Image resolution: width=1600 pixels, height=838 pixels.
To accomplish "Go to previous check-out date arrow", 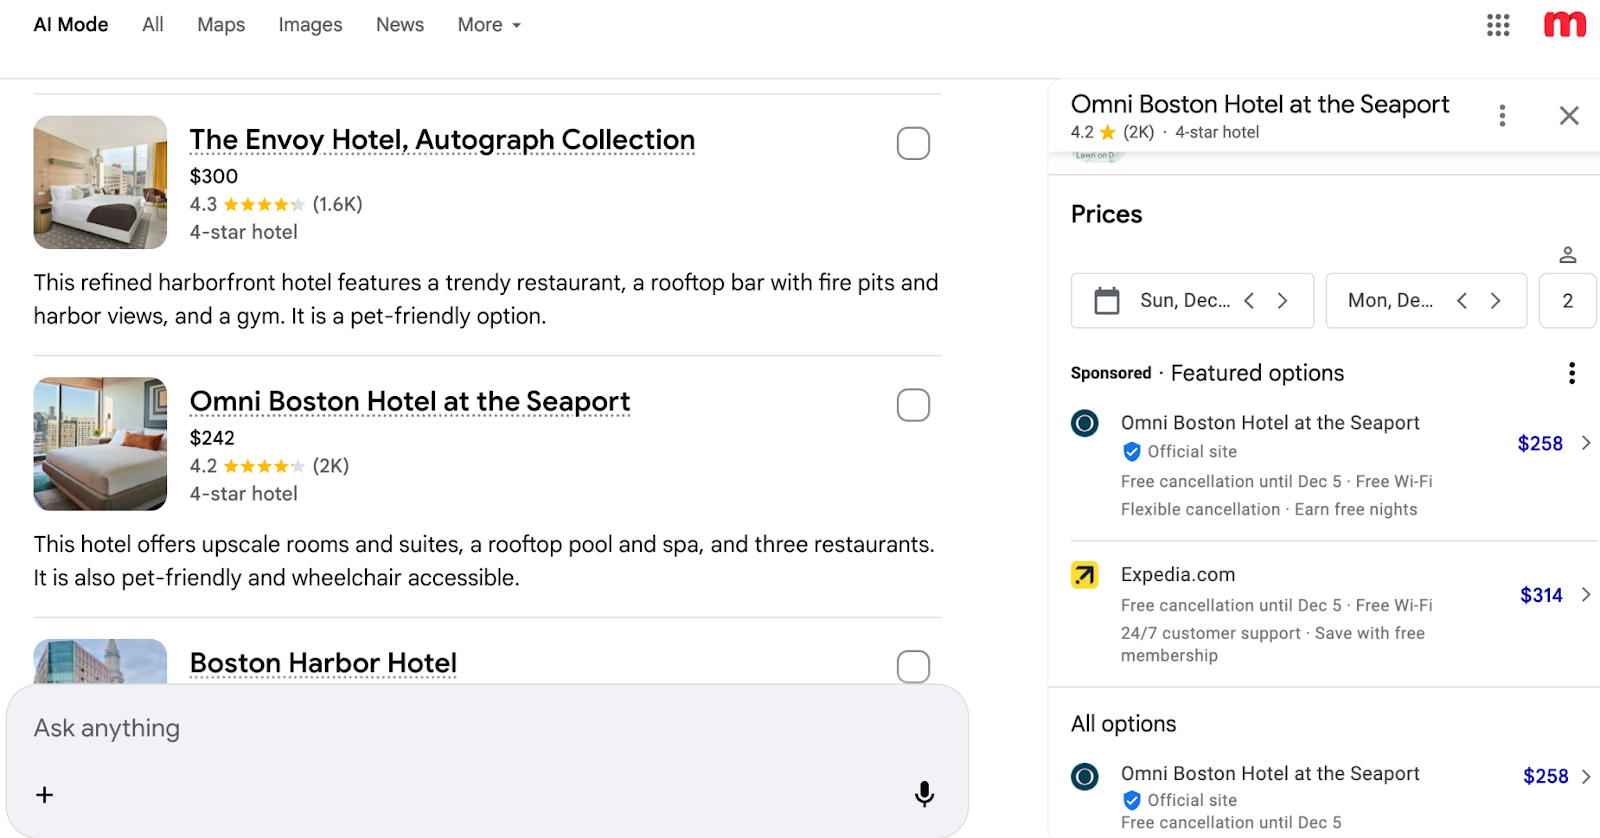I will tap(1462, 301).
